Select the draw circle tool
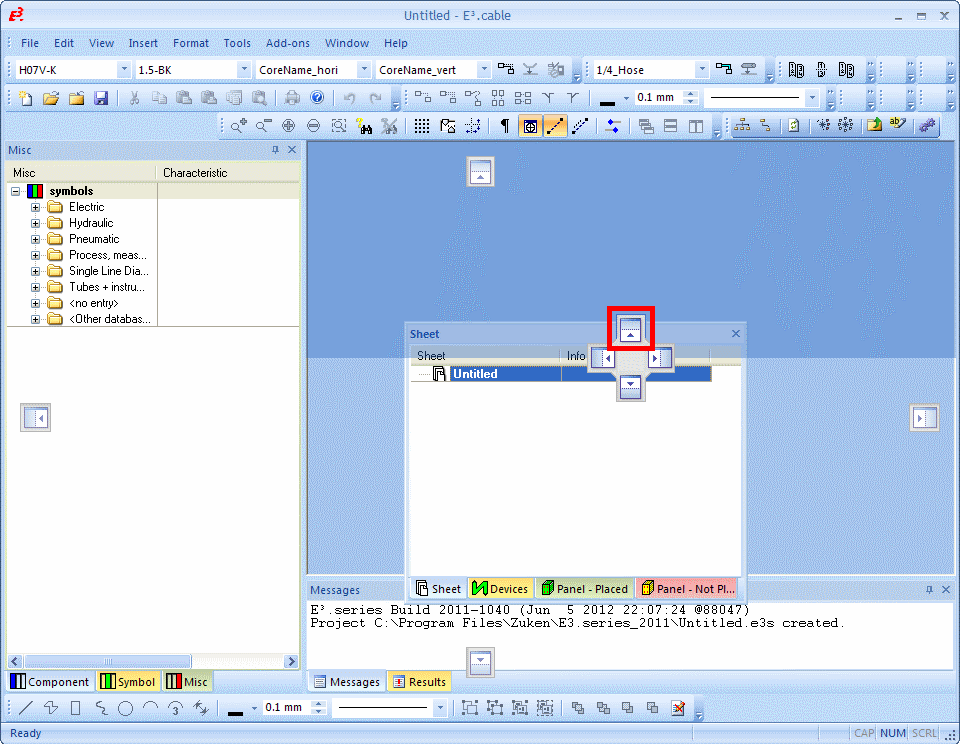The height and width of the screenshot is (744, 960). pyautogui.click(x=125, y=708)
